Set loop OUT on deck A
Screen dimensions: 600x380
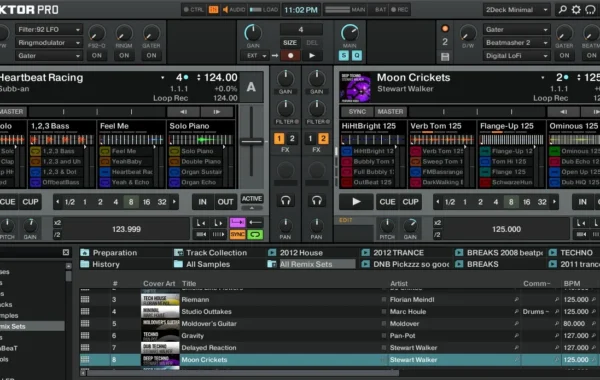pos(225,202)
